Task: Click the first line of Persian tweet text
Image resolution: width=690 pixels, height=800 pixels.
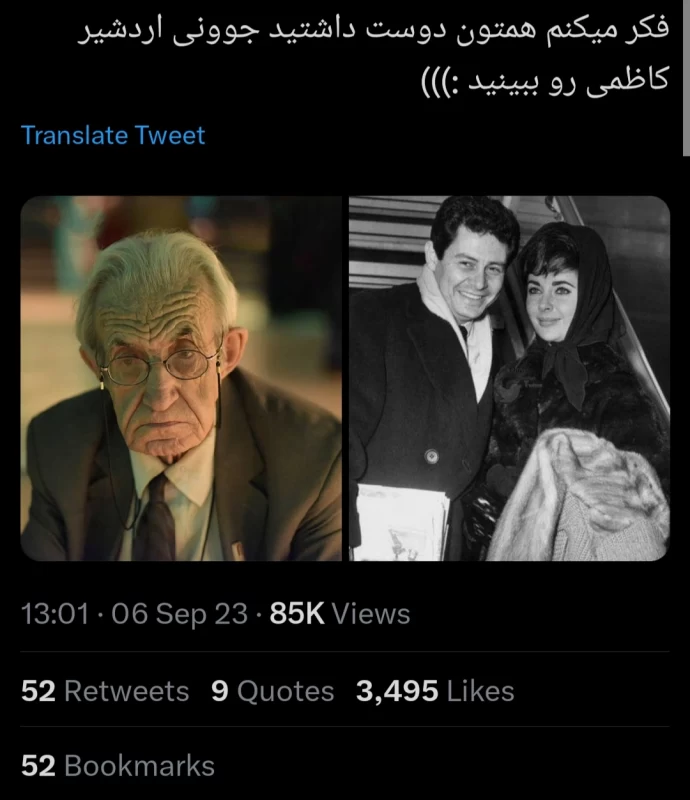Action: click(x=373, y=31)
